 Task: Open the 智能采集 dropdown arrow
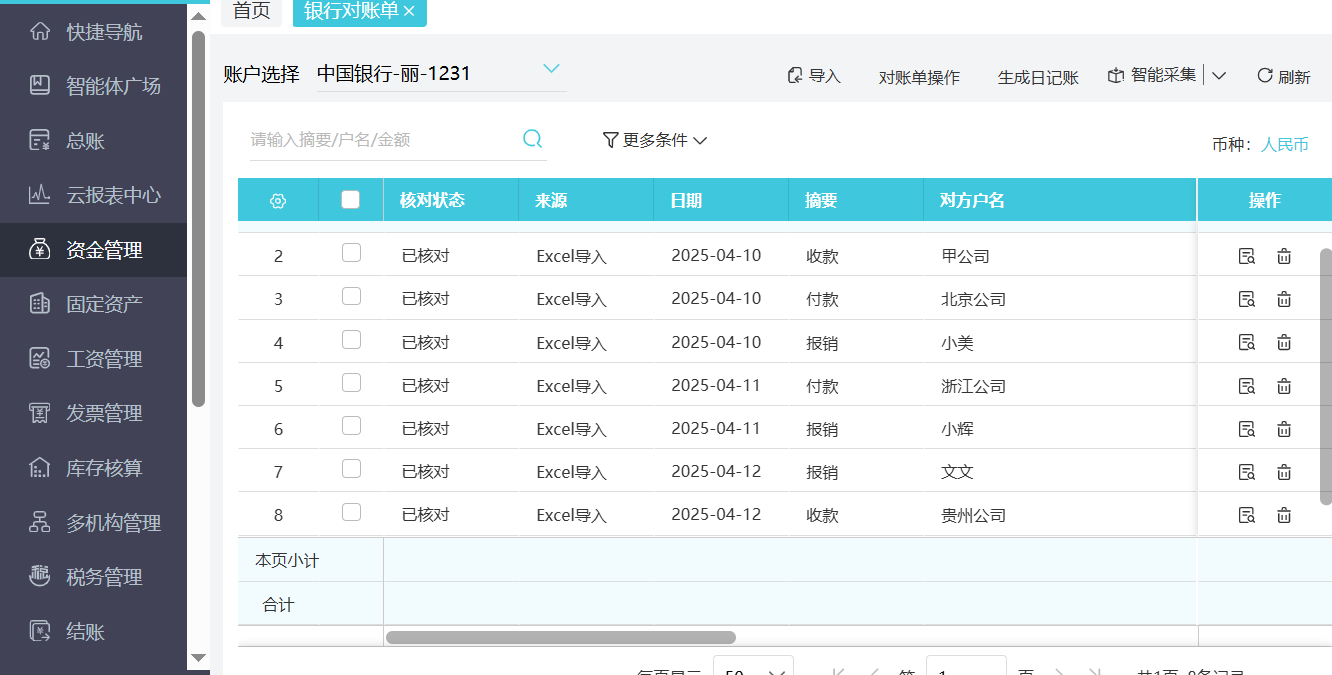[x=1218, y=74]
